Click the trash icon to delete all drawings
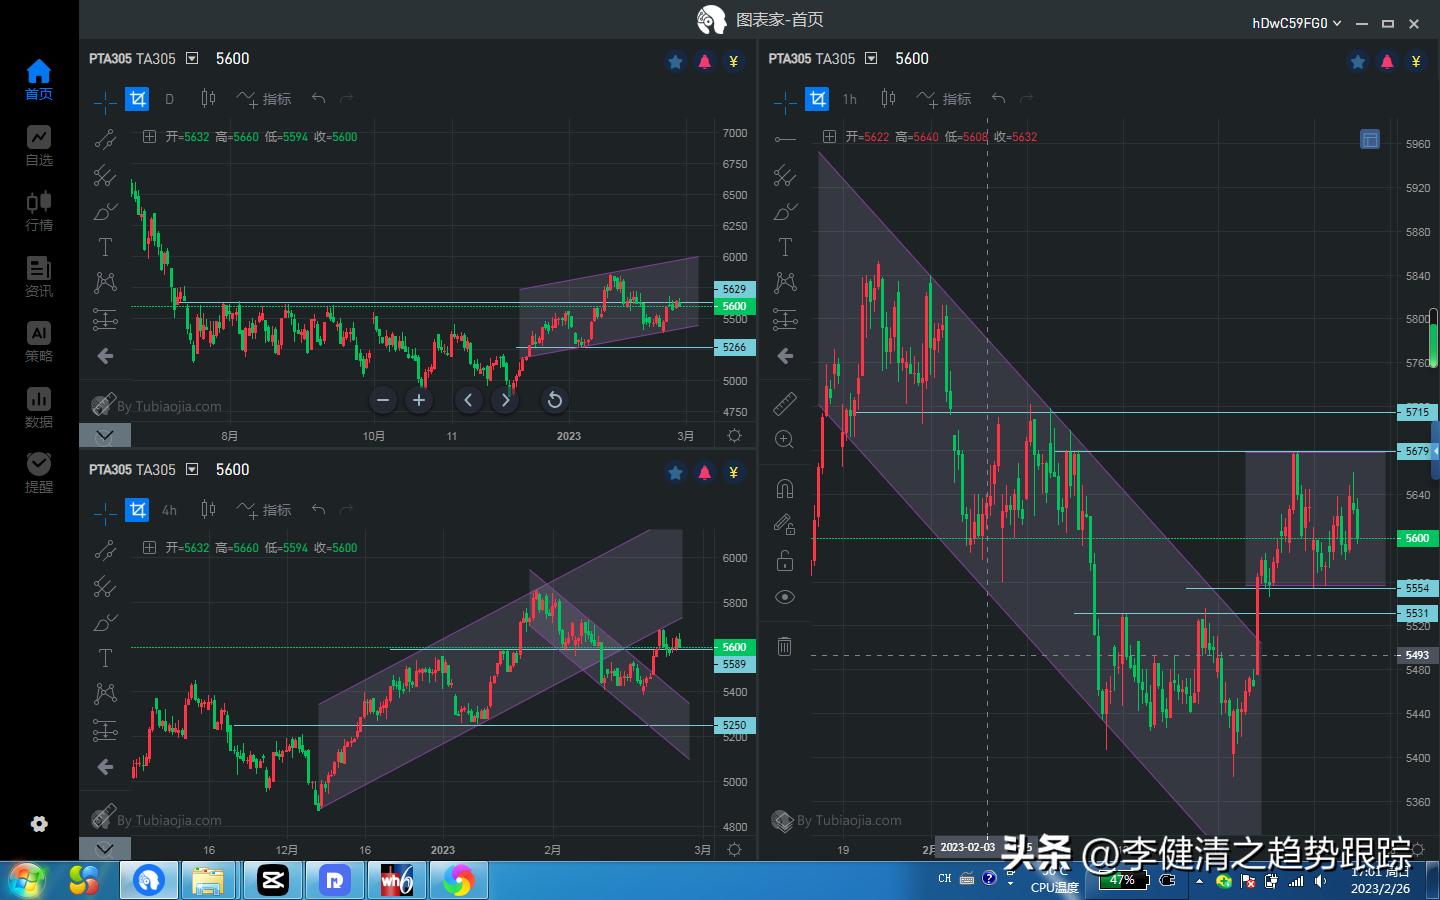 point(785,647)
